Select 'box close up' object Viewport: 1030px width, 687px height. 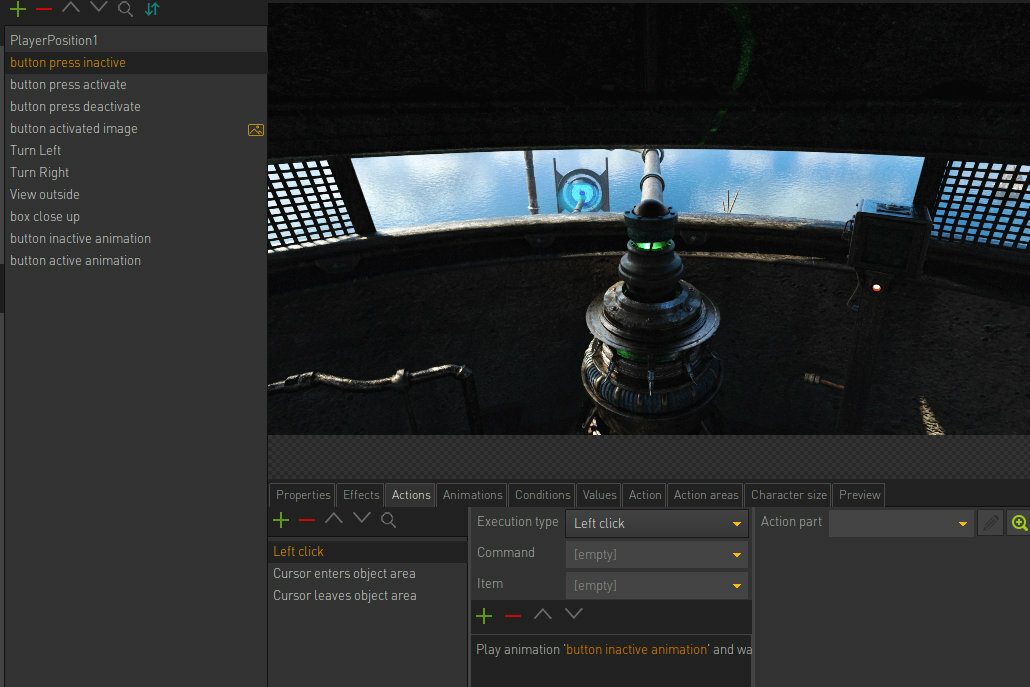click(45, 217)
